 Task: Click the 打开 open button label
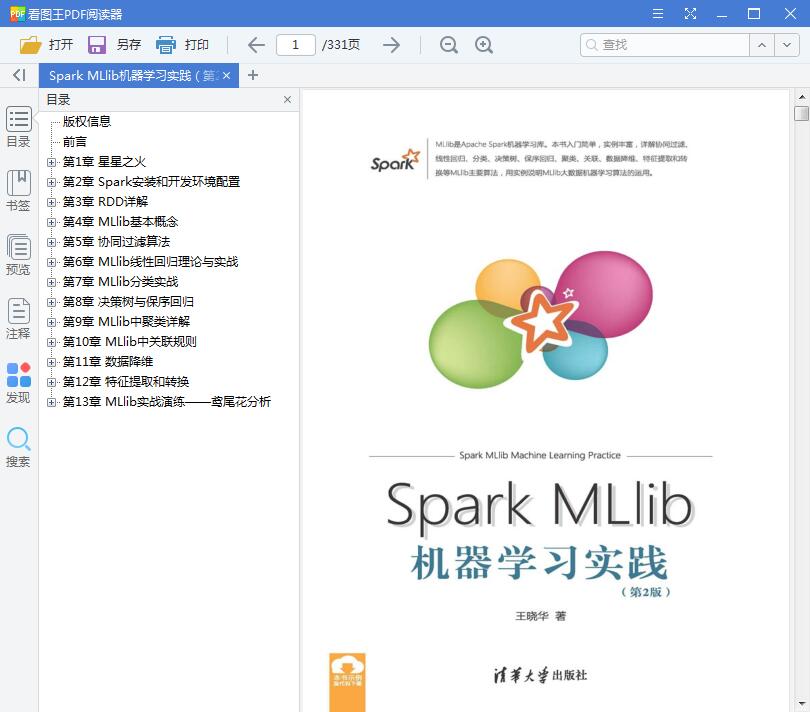61,45
